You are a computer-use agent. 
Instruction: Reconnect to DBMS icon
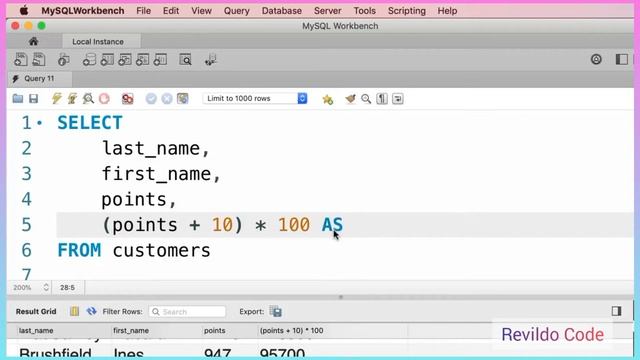211,60
